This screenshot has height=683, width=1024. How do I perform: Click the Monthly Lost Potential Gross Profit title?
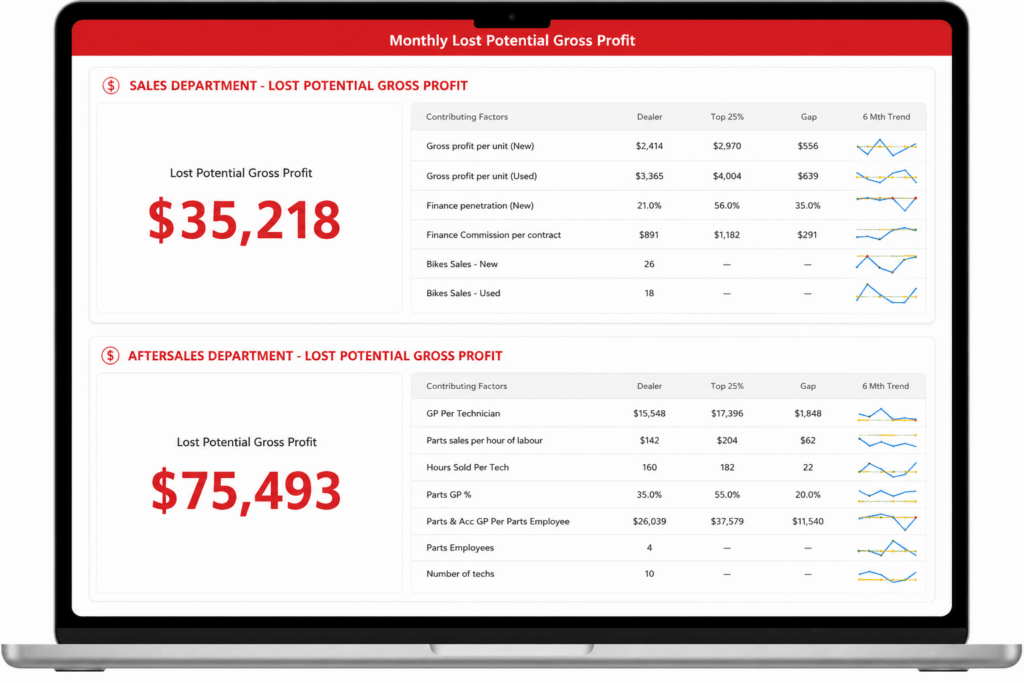[512, 40]
